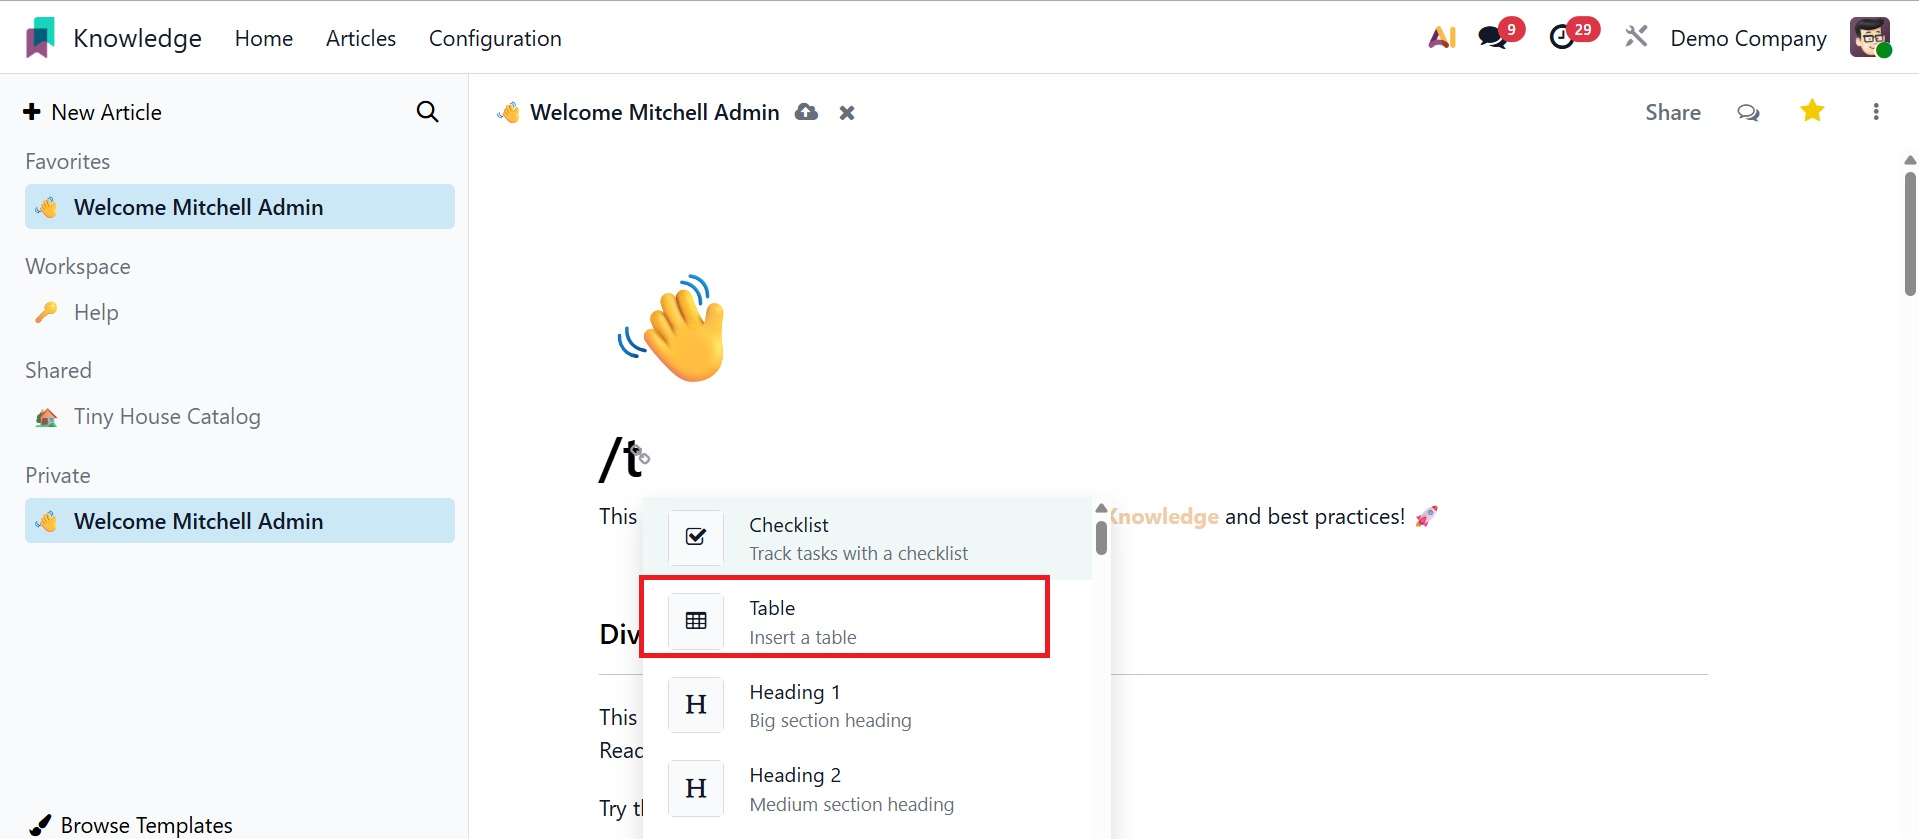The width and height of the screenshot is (1919, 839).
Task: Open the user avatar menu
Action: coord(1869,38)
